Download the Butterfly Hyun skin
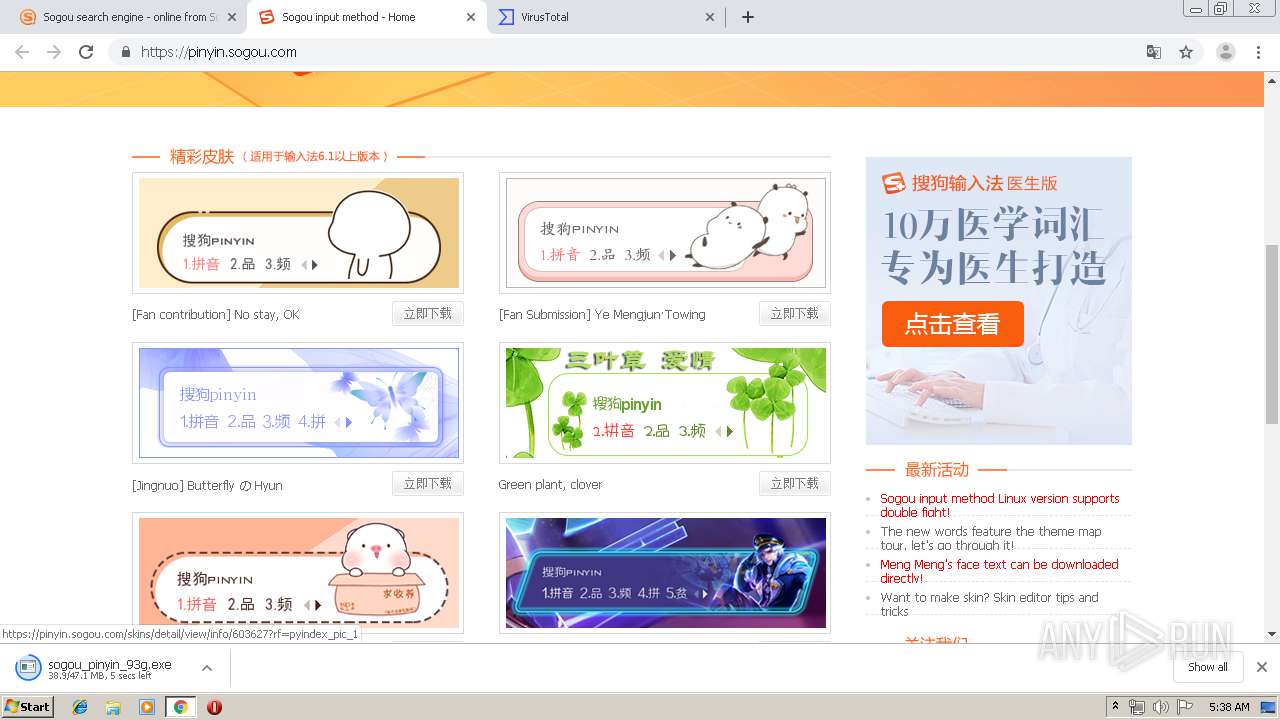 427,484
